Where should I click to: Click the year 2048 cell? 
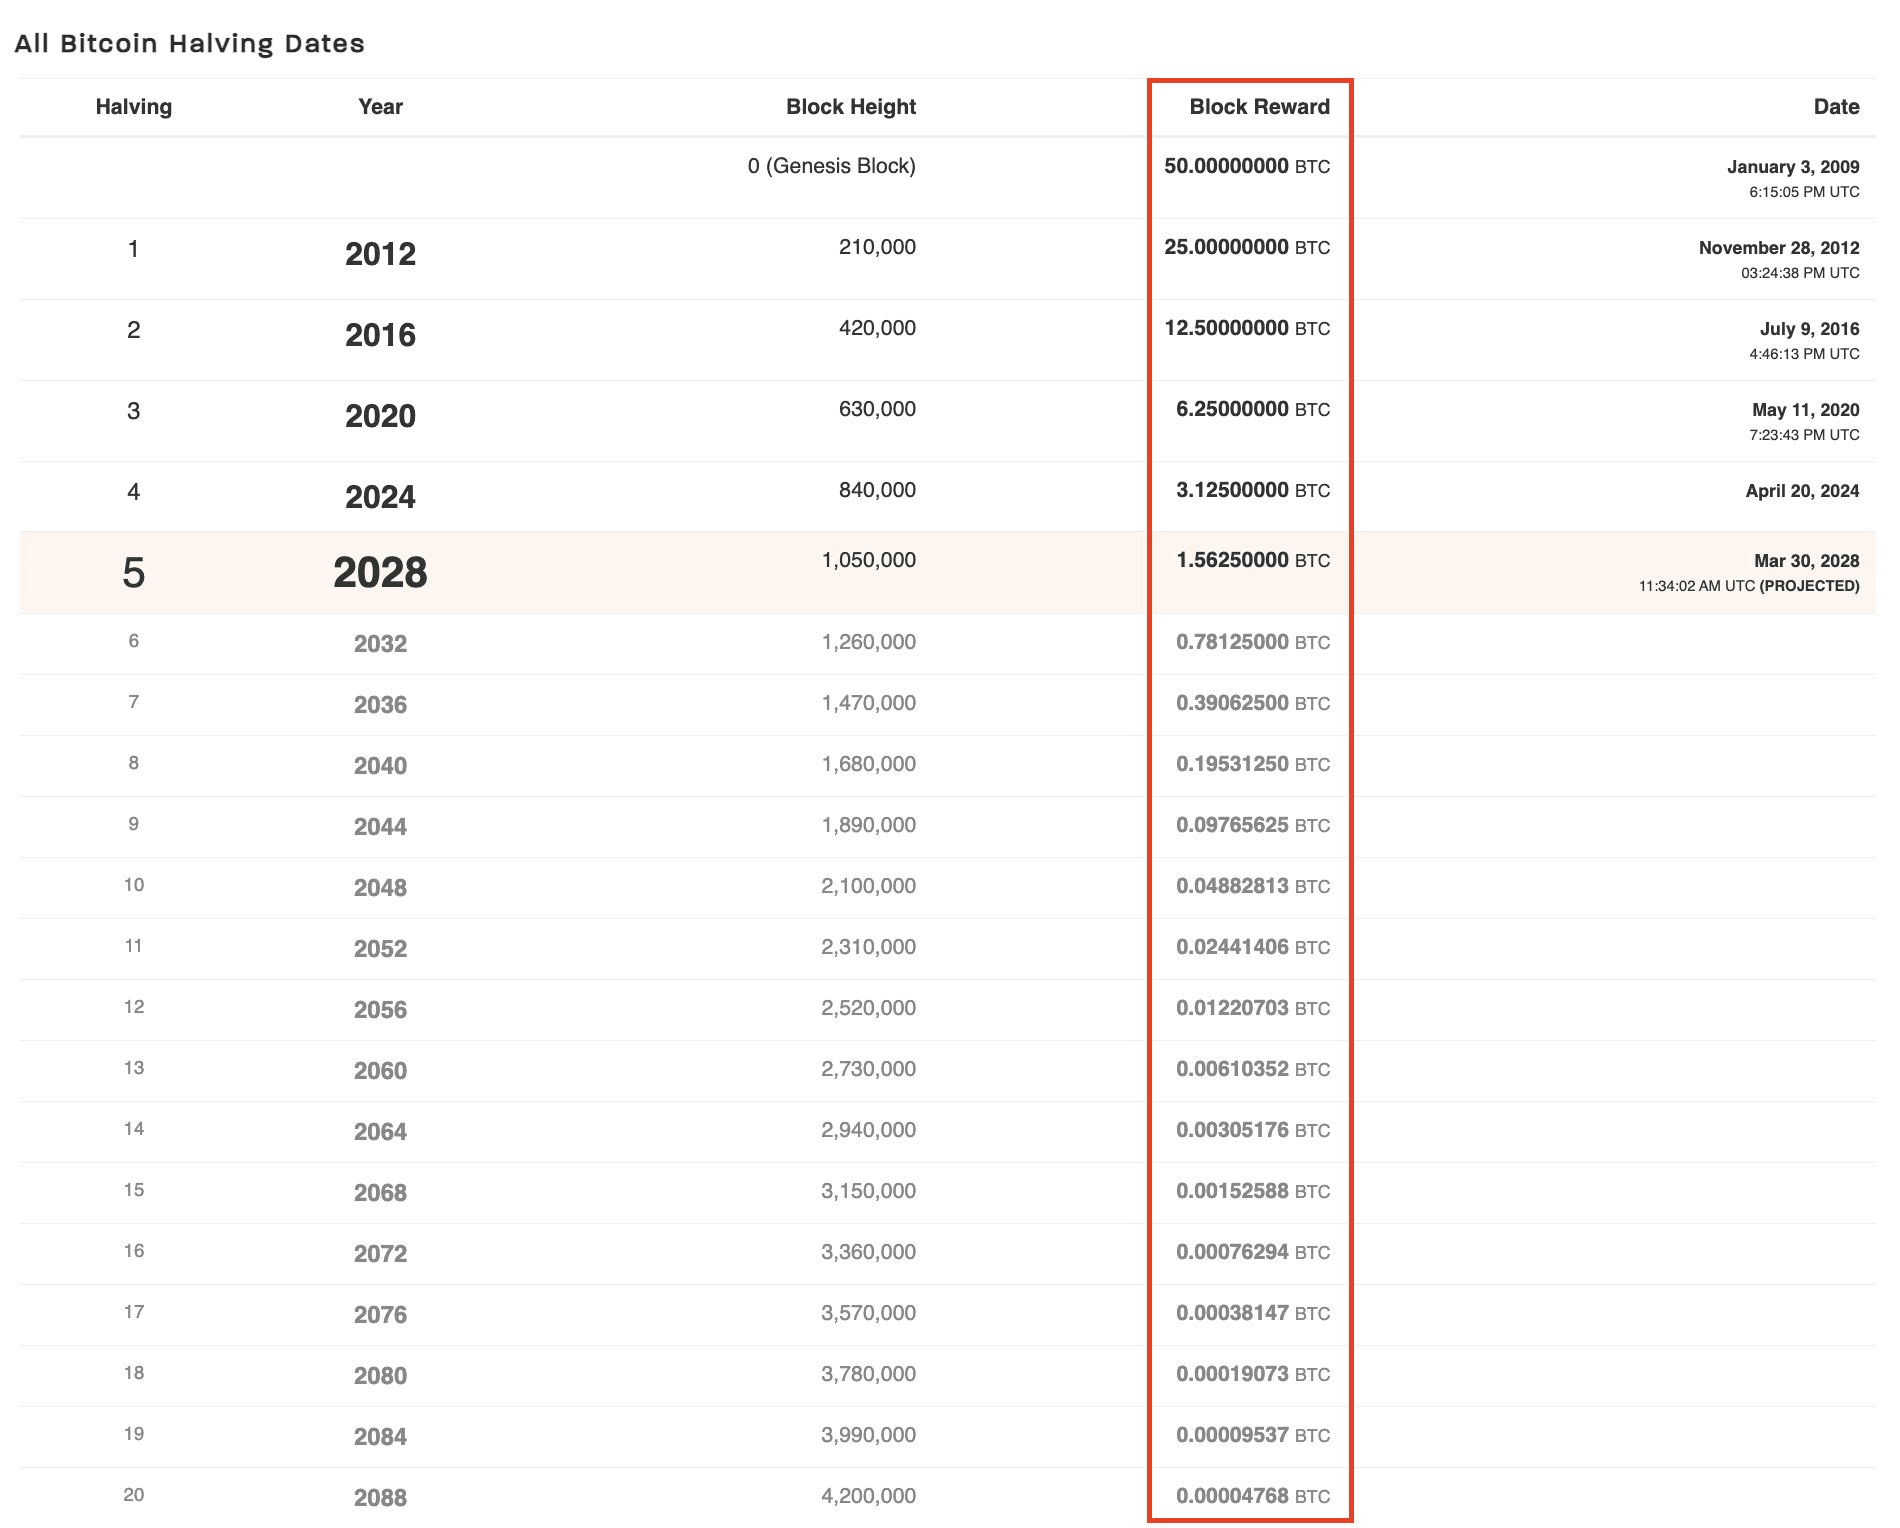click(x=380, y=888)
